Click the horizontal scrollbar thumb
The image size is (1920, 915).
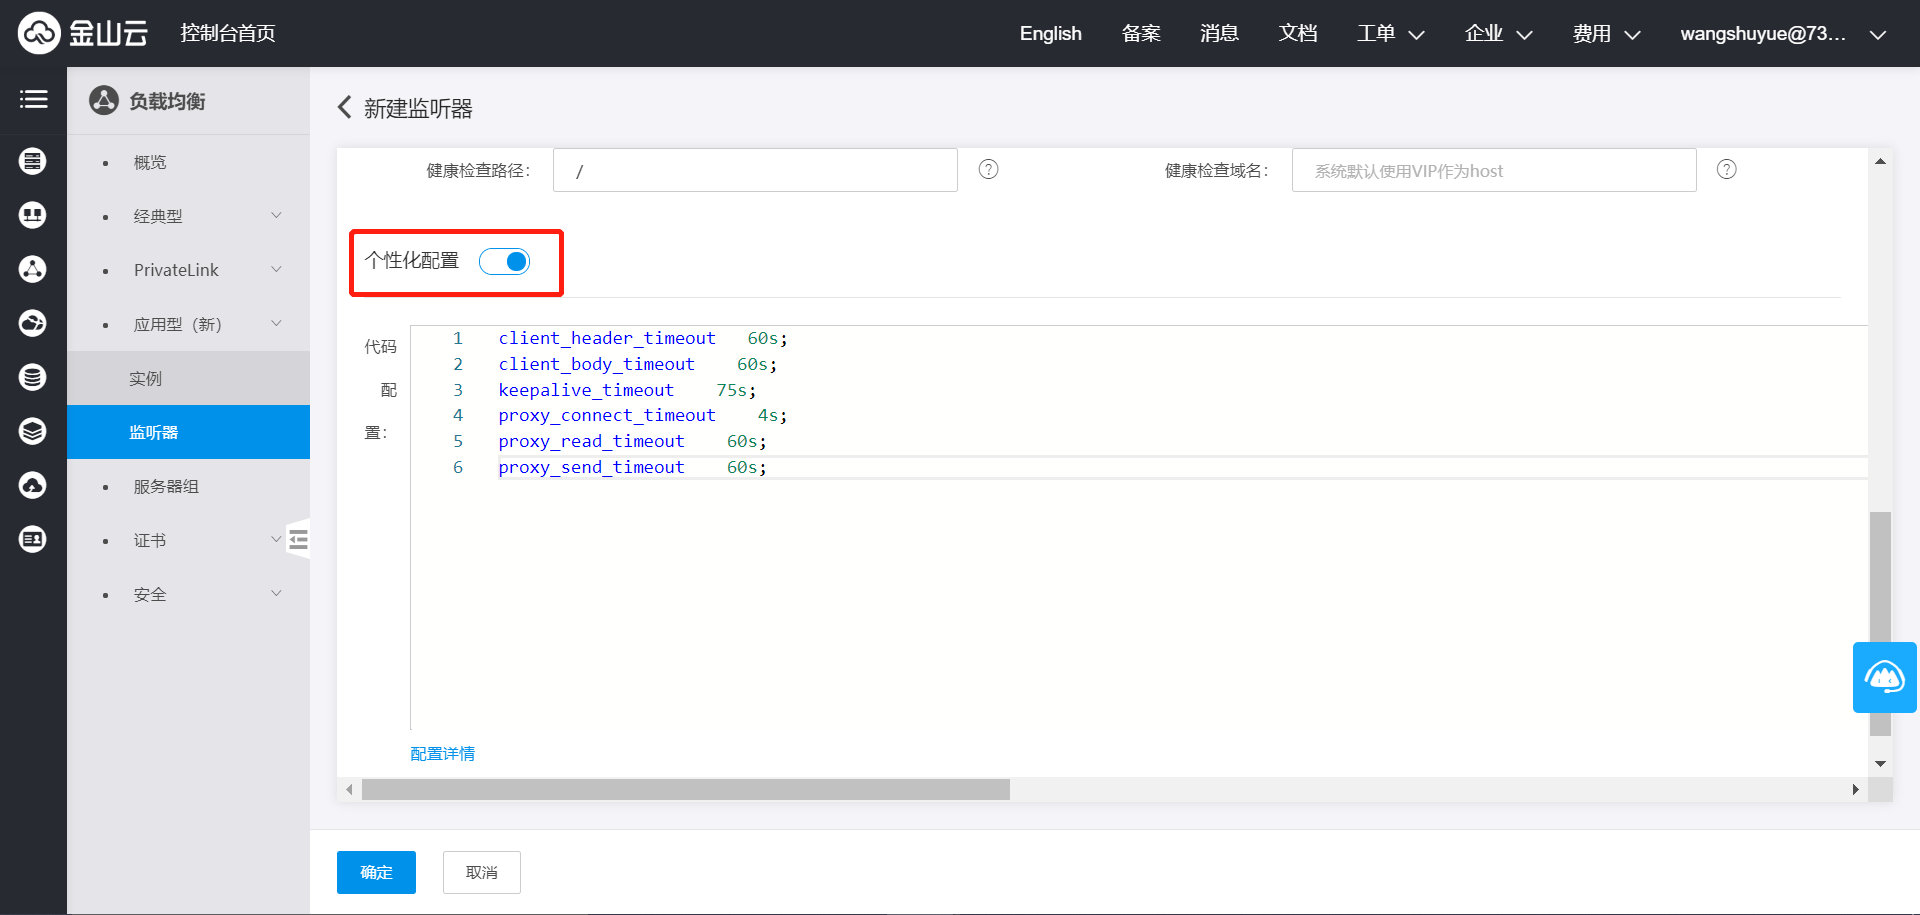(x=686, y=790)
